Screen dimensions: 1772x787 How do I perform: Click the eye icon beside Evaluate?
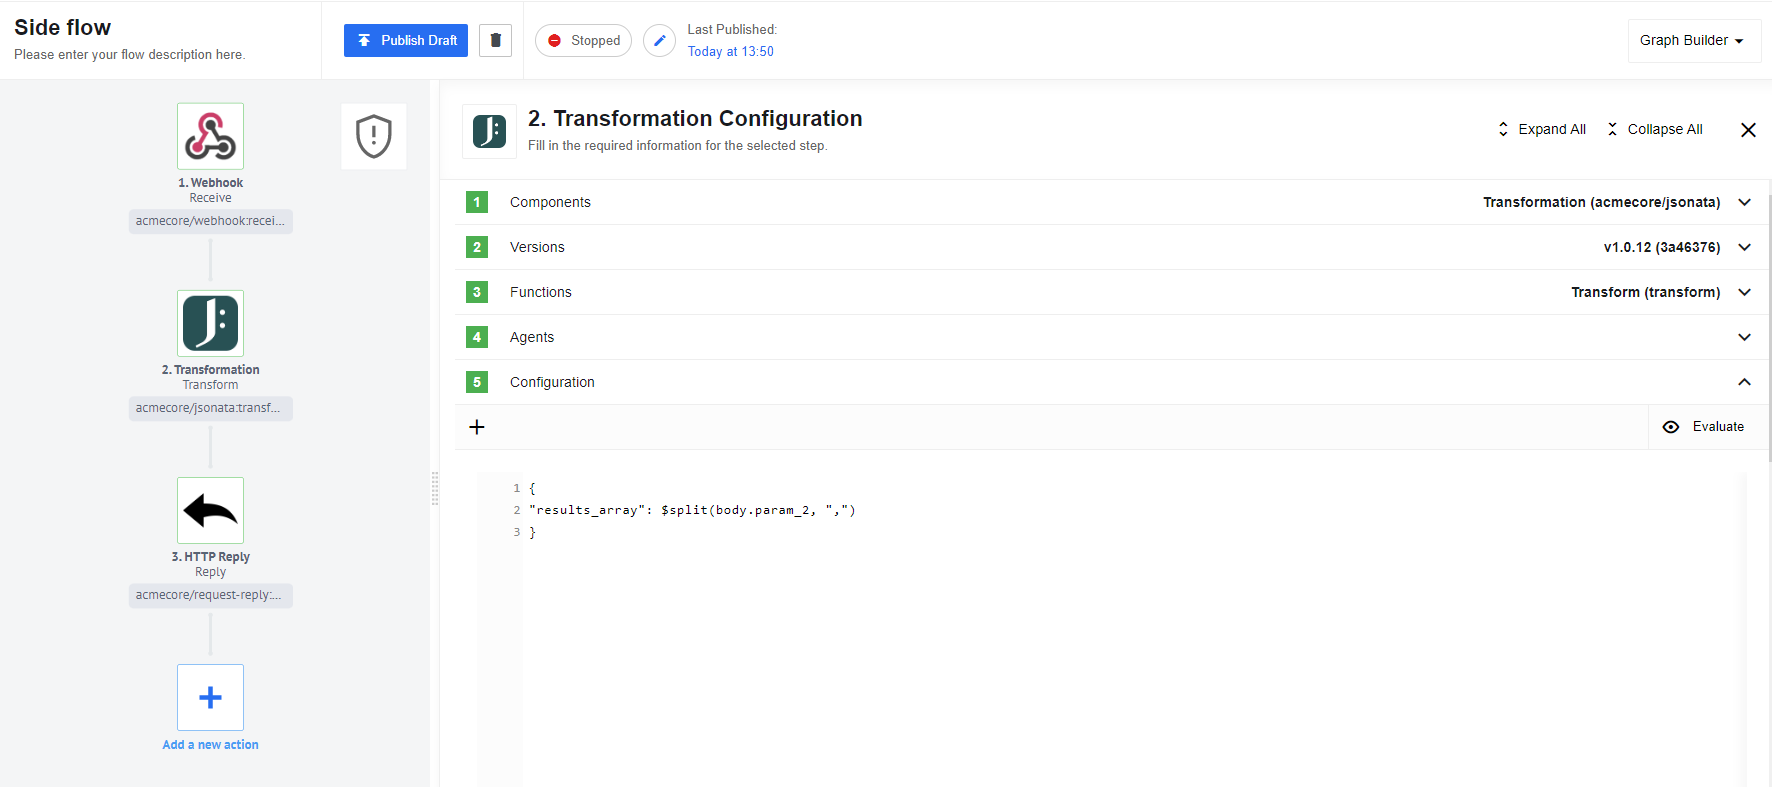(x=1671, y=427)
